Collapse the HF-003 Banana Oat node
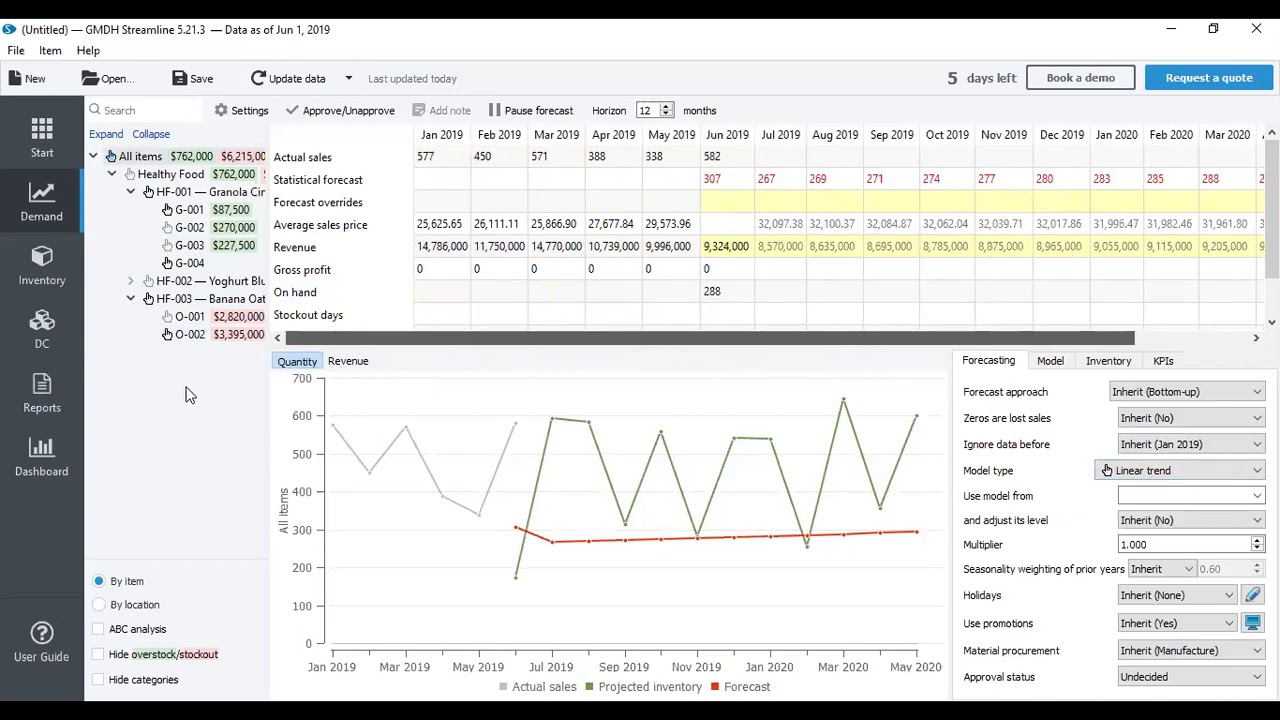This screenshot has width=1280, height=720. click(131, 299)
